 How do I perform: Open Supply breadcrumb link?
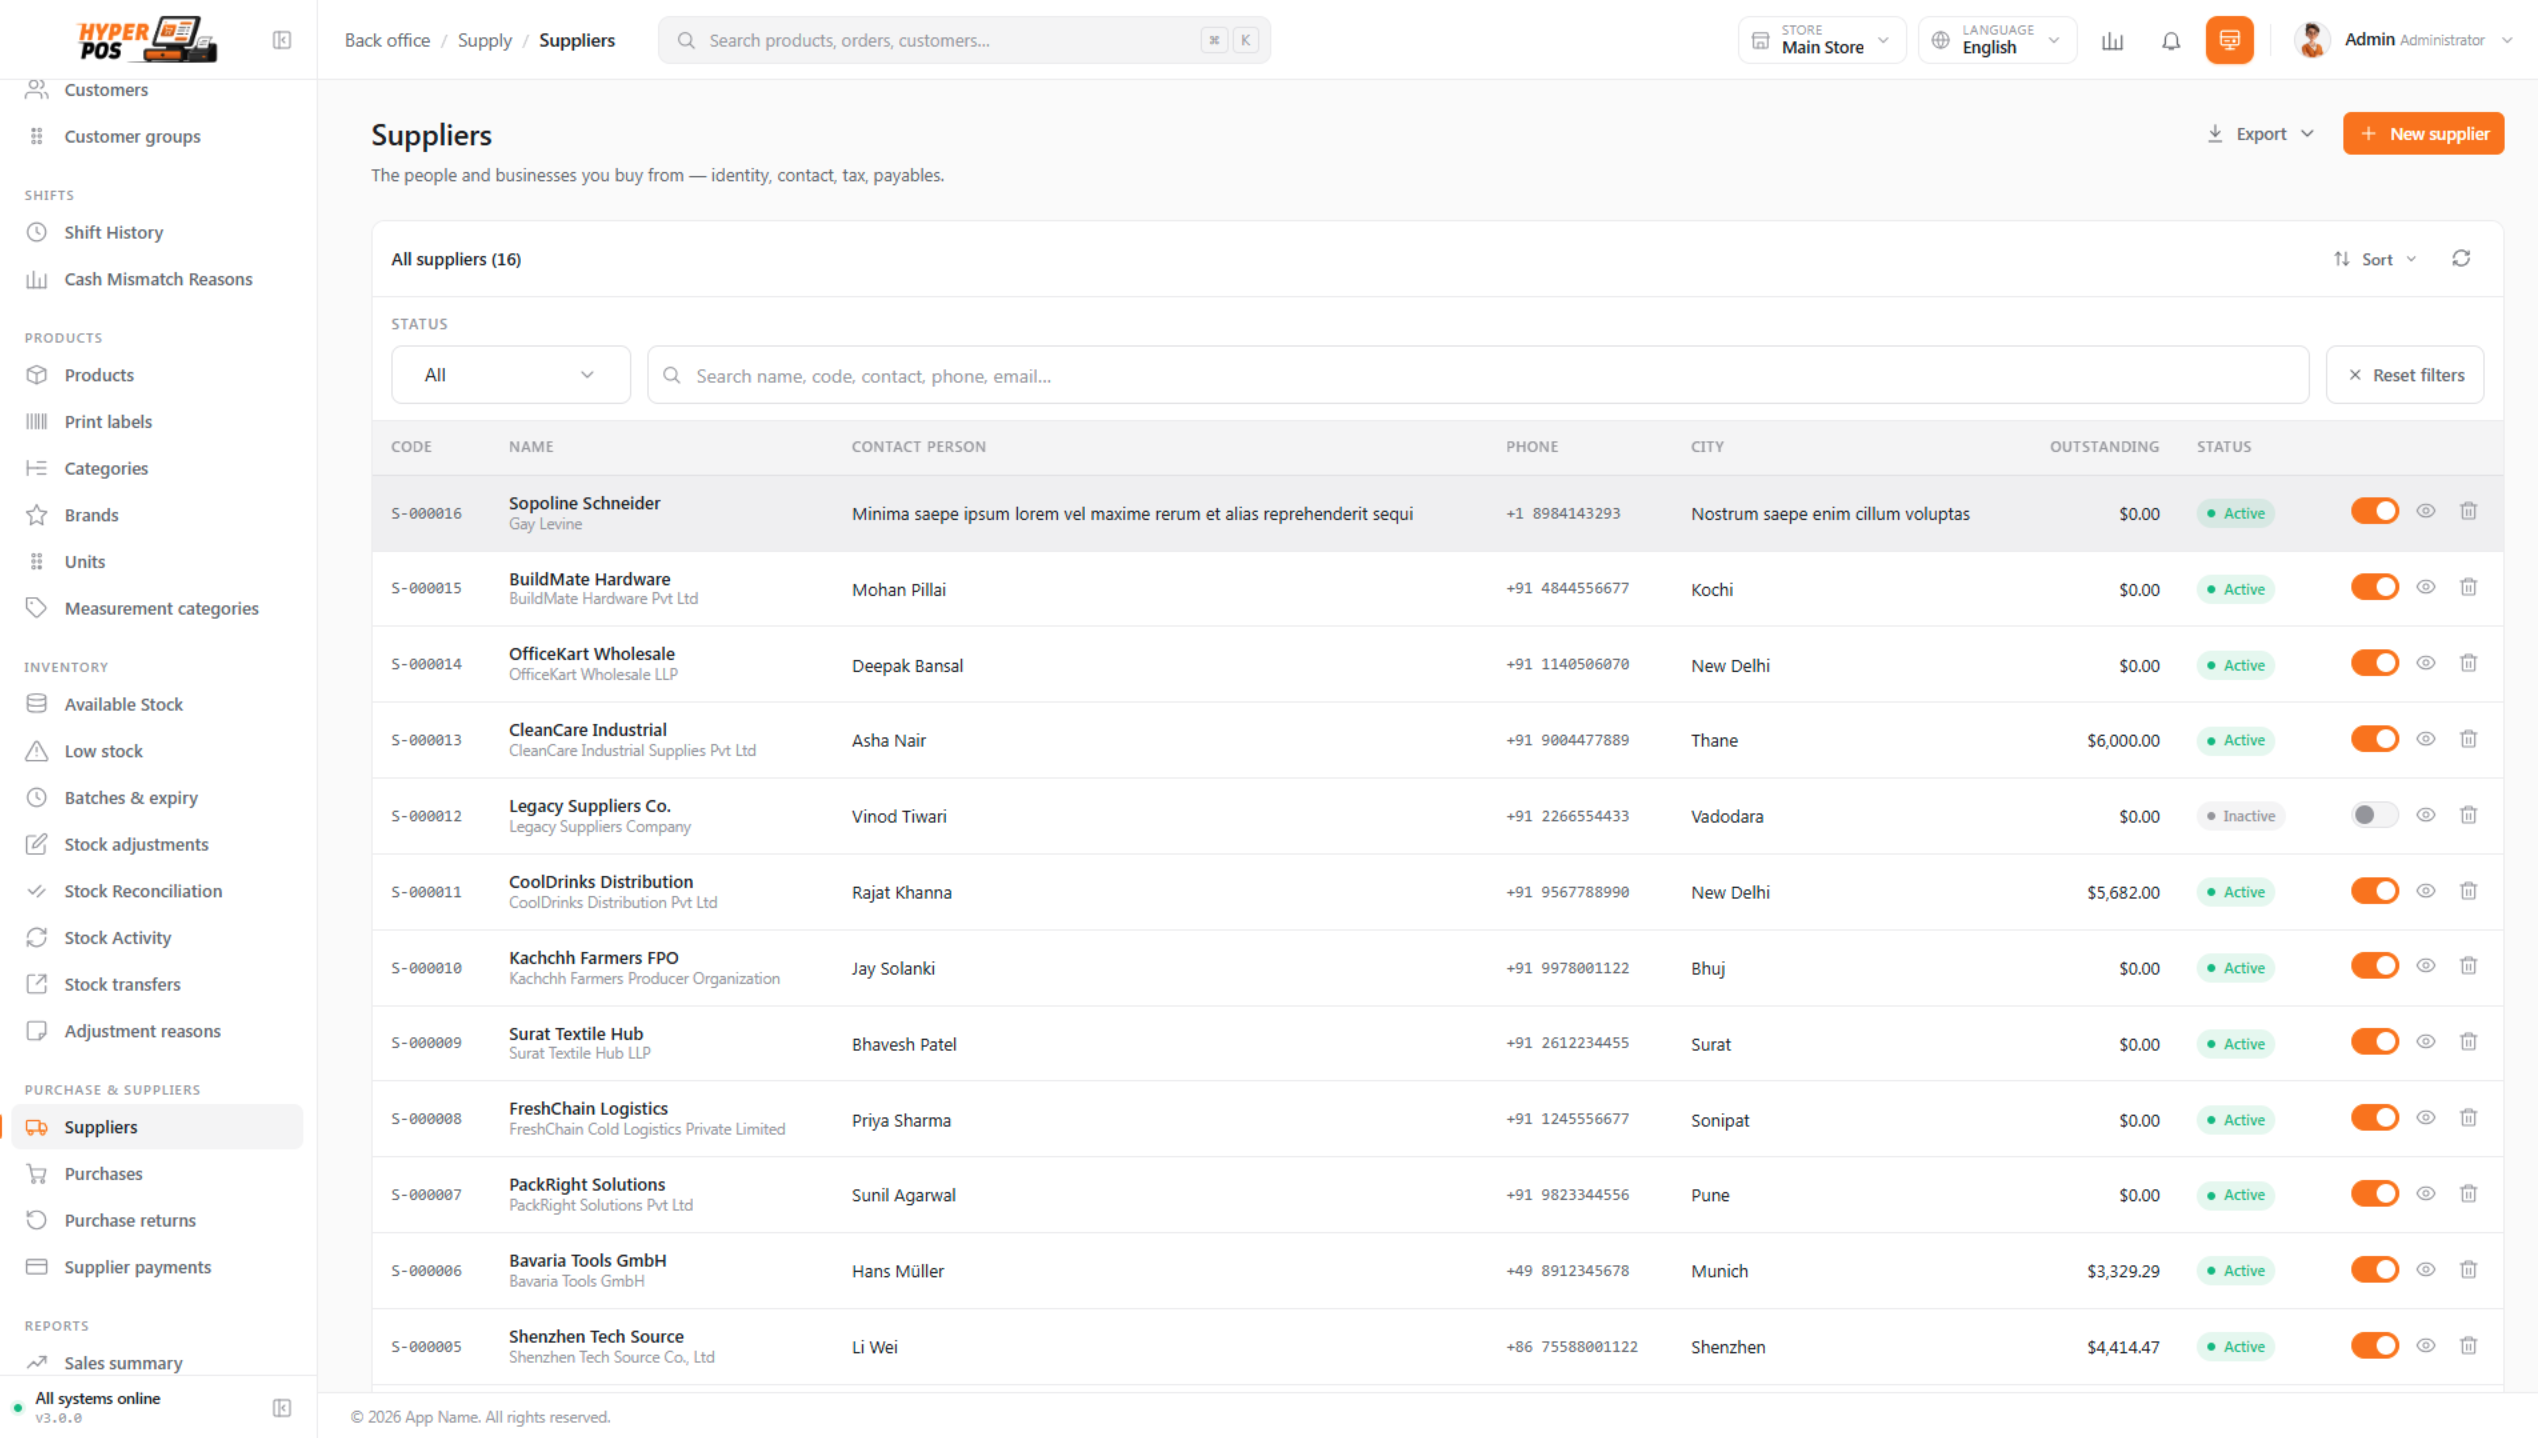[484, 40]
